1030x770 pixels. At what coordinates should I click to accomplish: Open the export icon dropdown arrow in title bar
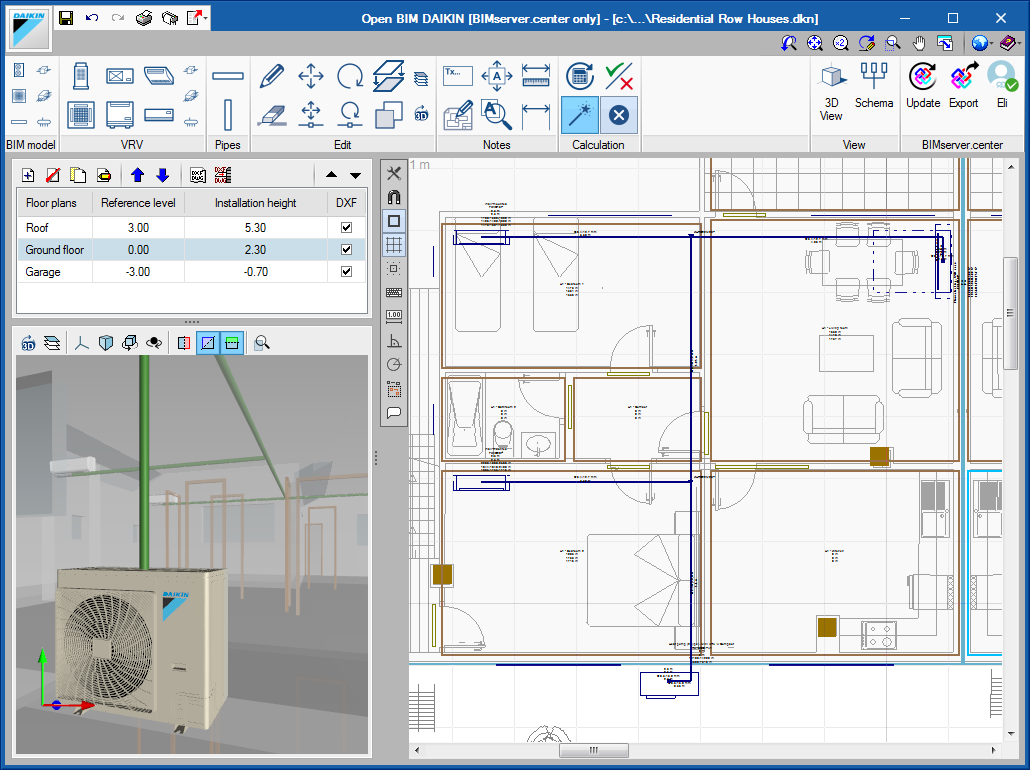tap(206, 19)
